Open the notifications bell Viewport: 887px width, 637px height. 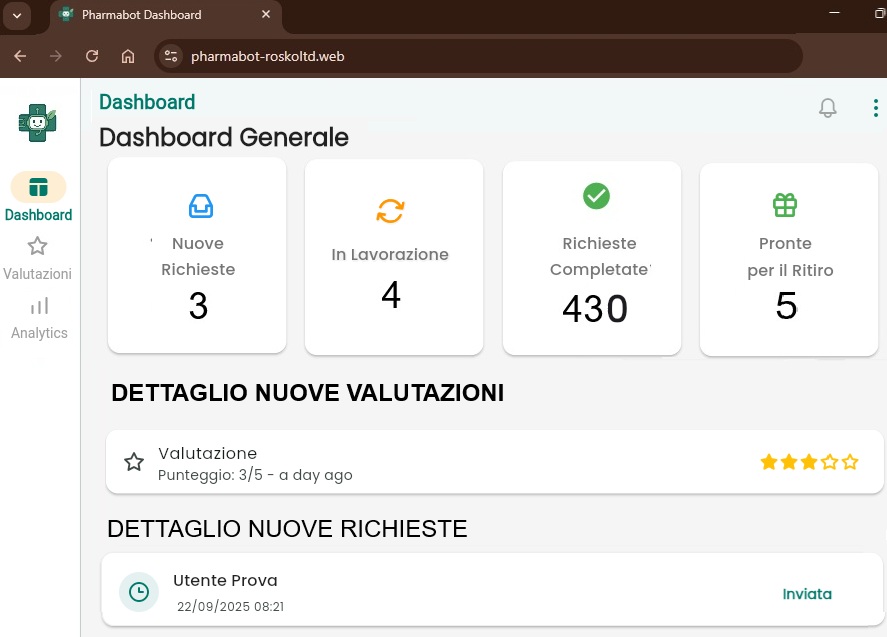(828, 107)
